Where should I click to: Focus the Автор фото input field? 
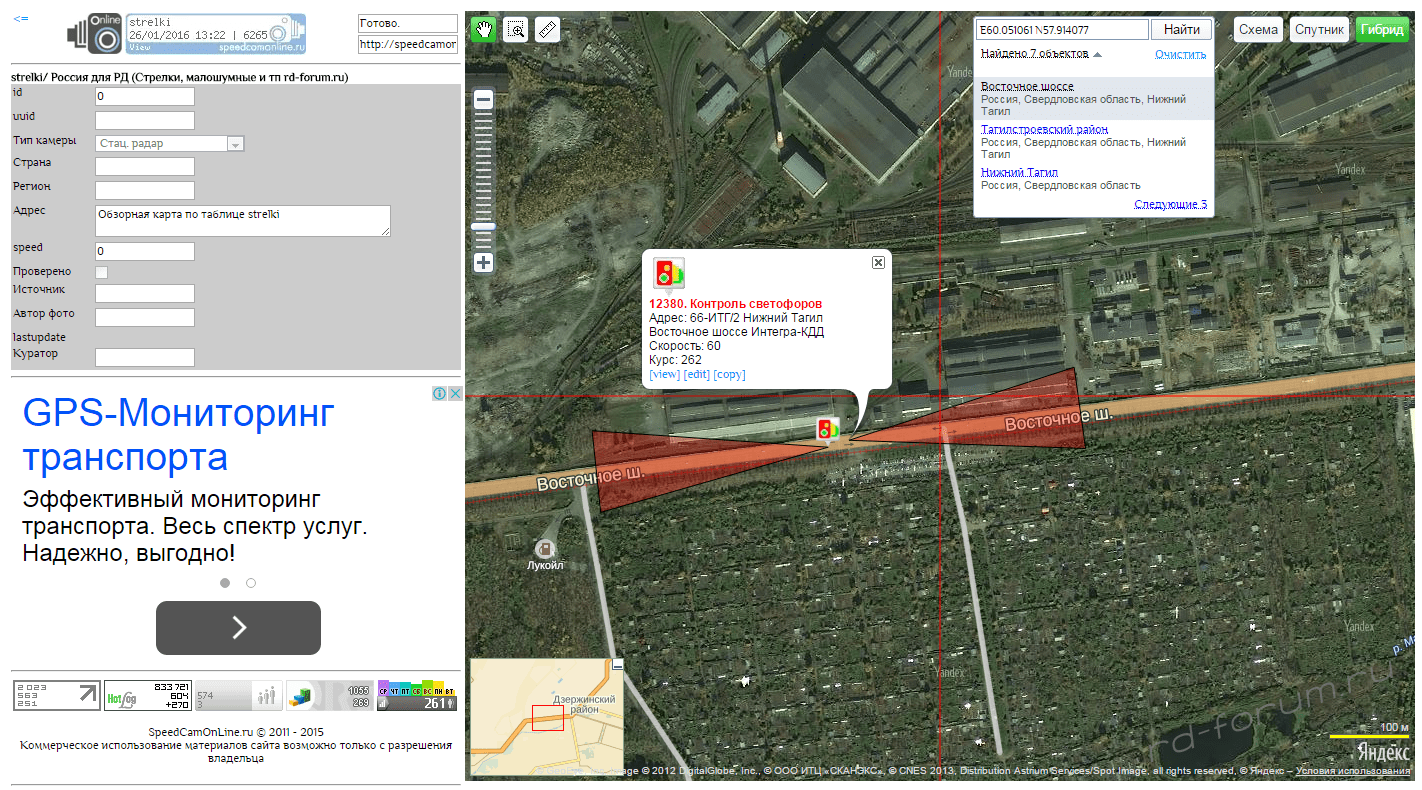pyautogui.click(x=145, y=317)
